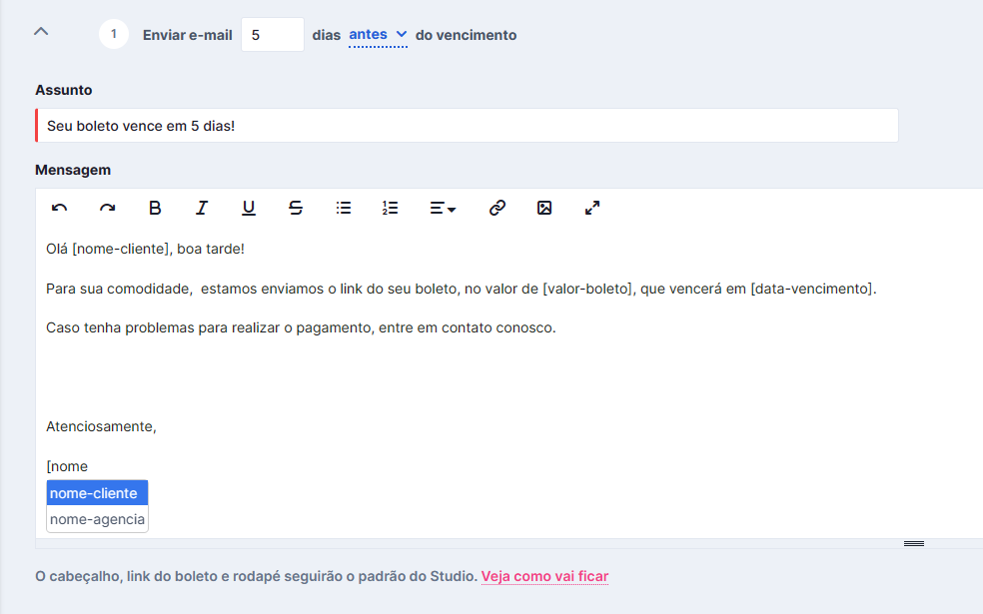Screen dimensions: 983x614
Task: Toggle italic formatting
Action: (201, 208)
